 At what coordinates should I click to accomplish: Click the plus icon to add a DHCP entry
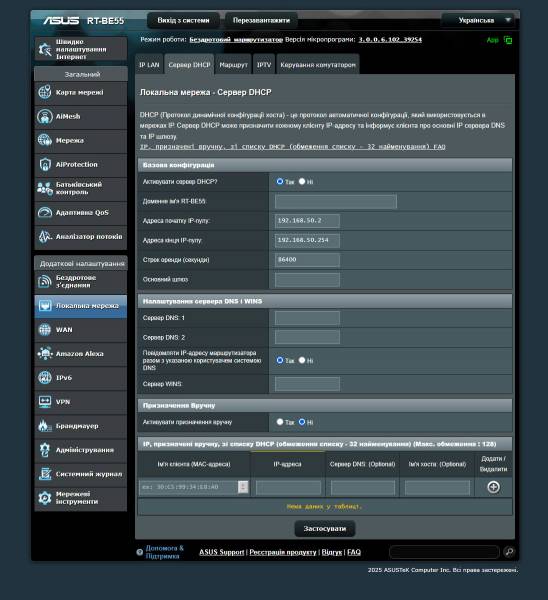click(x=493, y=487)
